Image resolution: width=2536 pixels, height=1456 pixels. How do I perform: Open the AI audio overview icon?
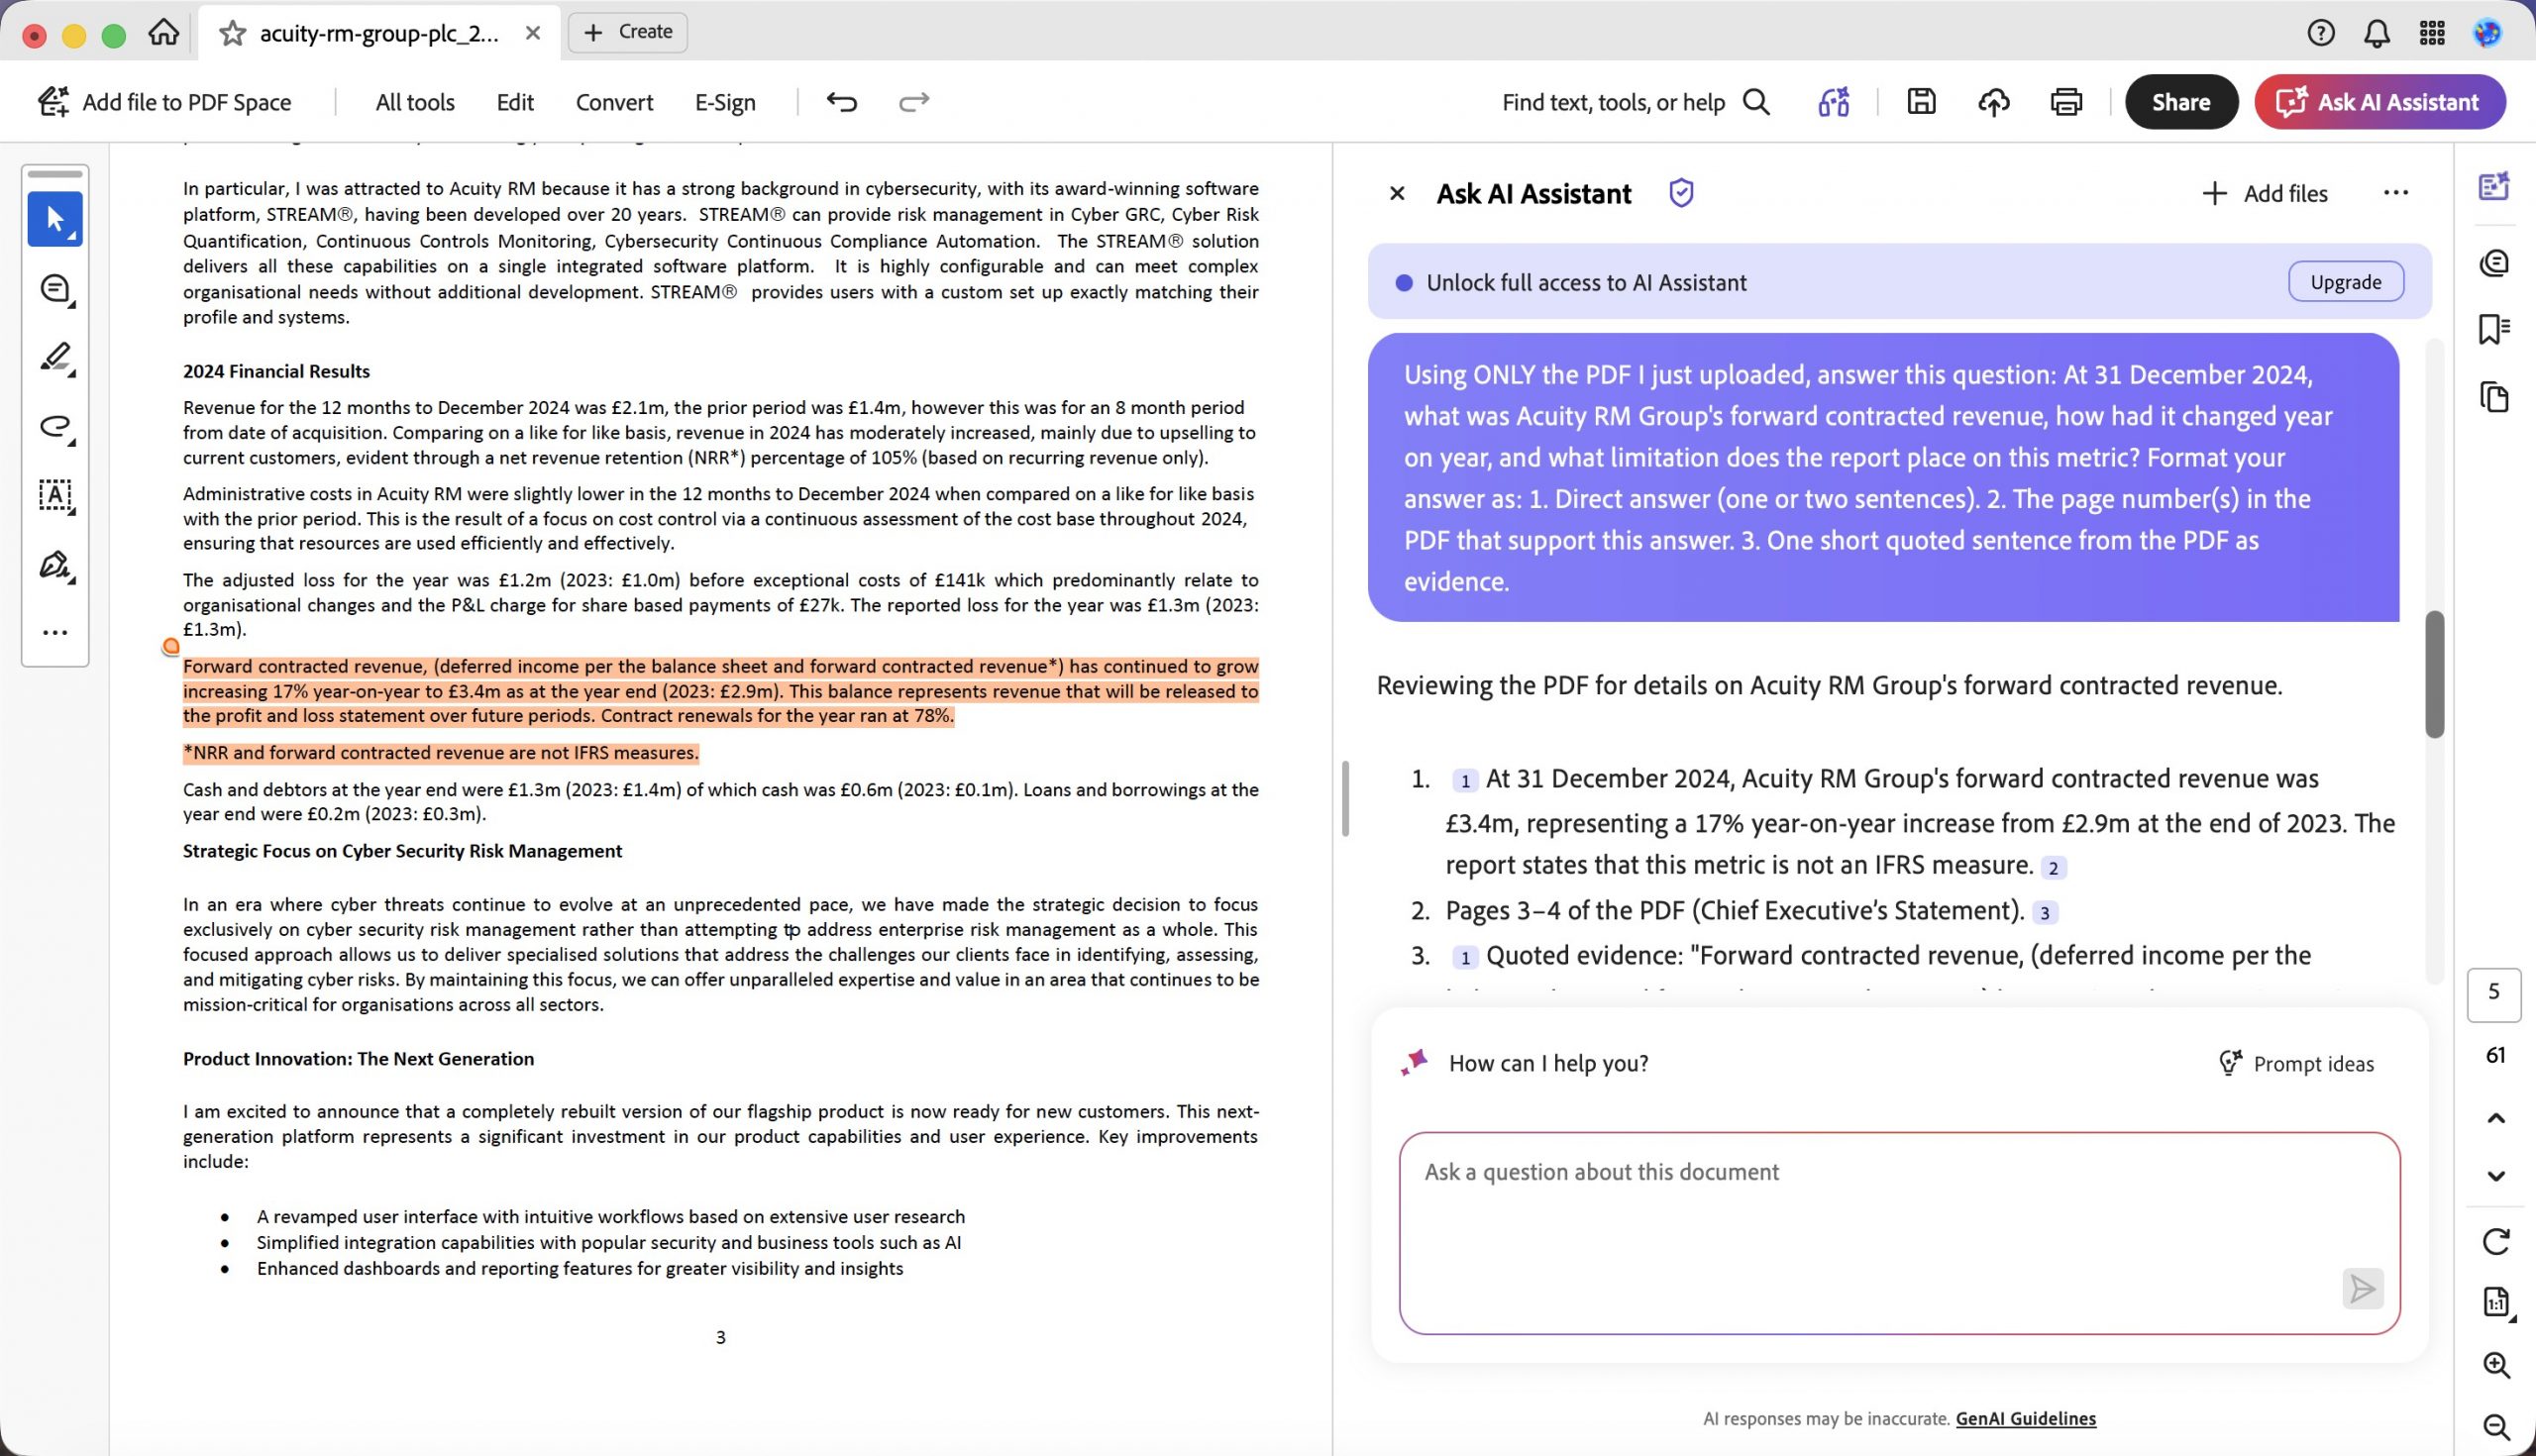[1833, 102]
